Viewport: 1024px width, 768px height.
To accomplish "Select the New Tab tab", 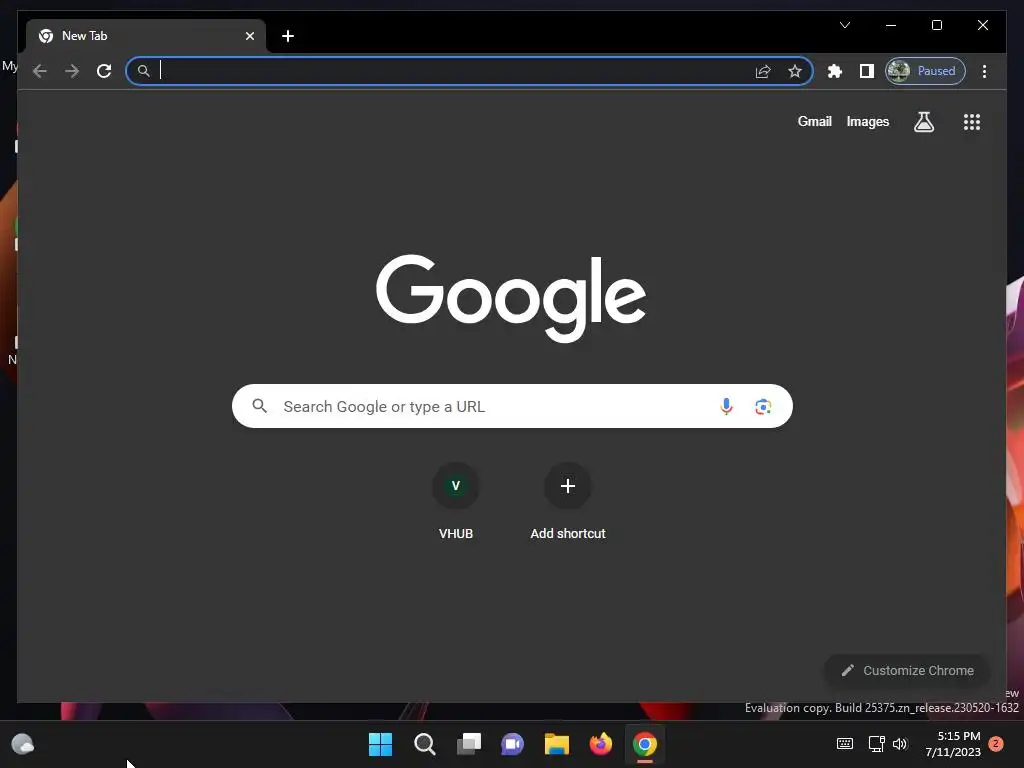I will [x=146, y=36].
